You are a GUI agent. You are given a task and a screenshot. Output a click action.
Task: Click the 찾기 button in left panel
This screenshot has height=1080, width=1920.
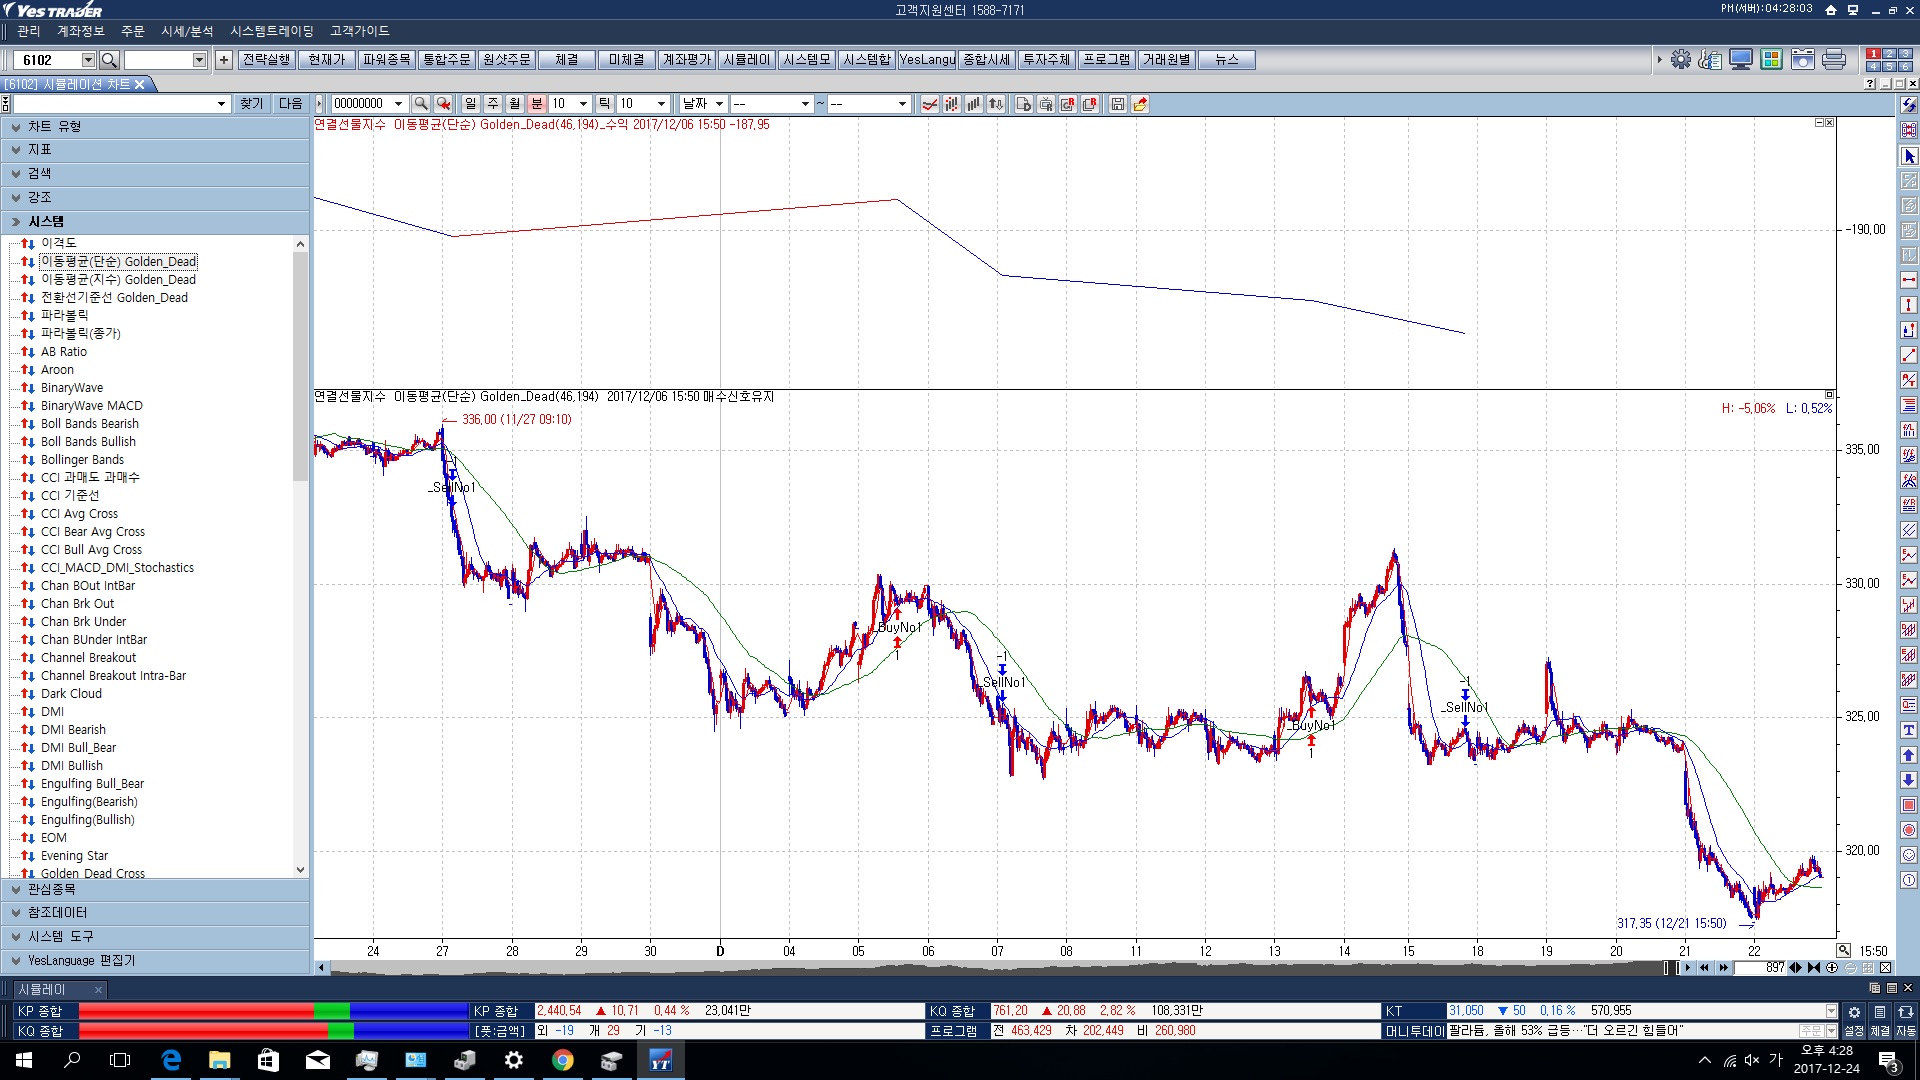tap(251, 104)
